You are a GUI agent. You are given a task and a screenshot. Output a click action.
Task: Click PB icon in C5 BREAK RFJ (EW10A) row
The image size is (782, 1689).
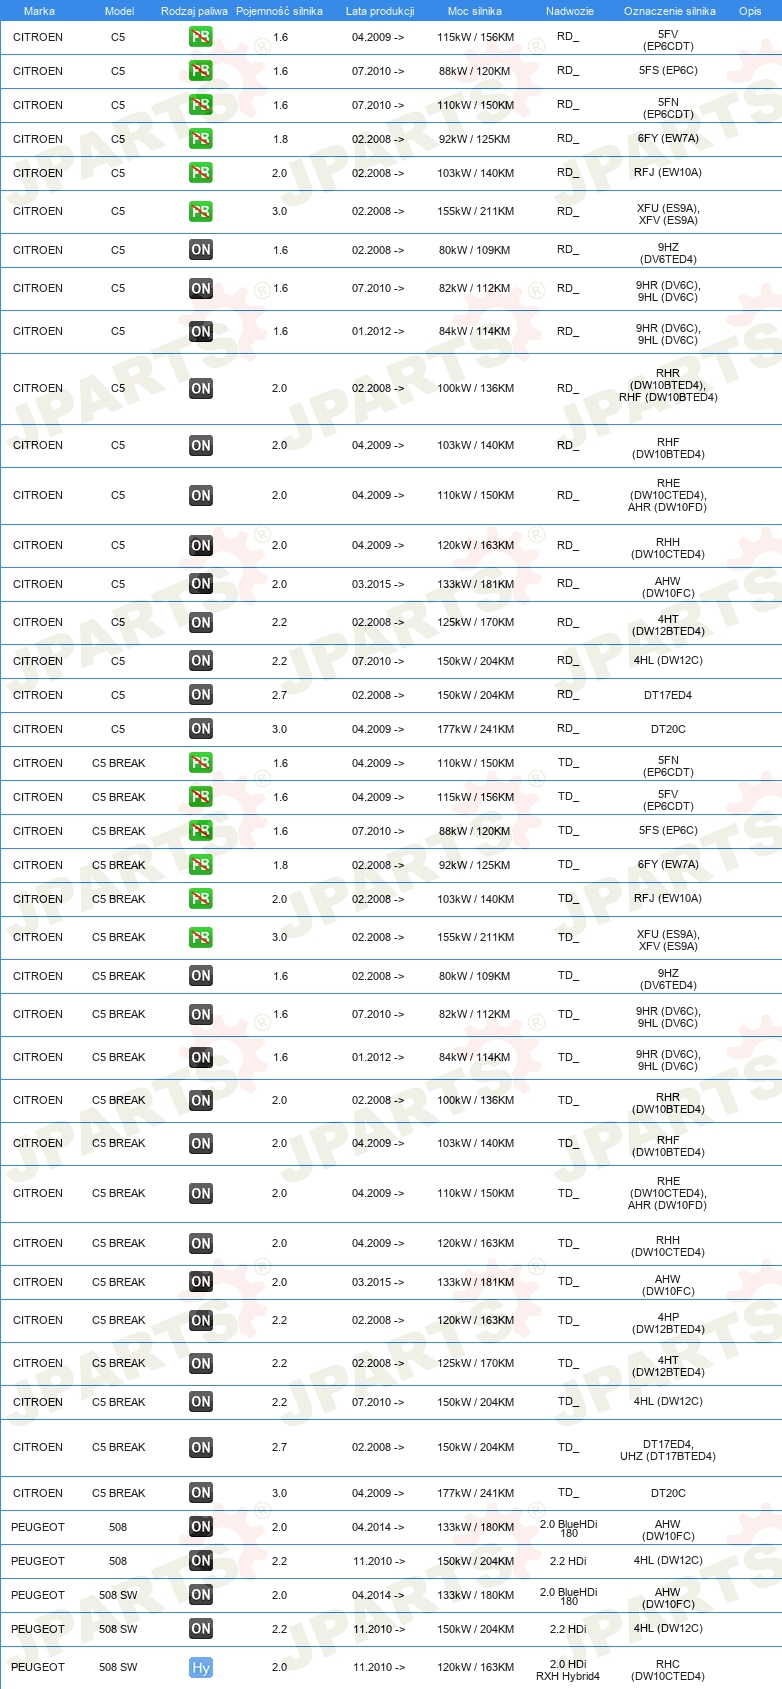201,899
